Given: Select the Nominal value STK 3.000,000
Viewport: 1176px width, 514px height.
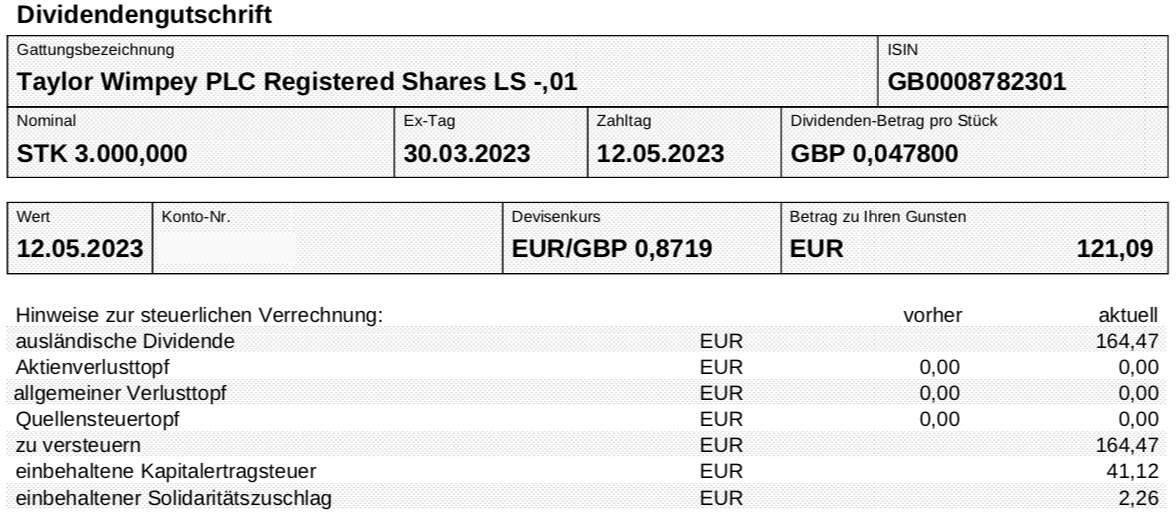Looking at the screenshot, I should (x=101, y=153).
